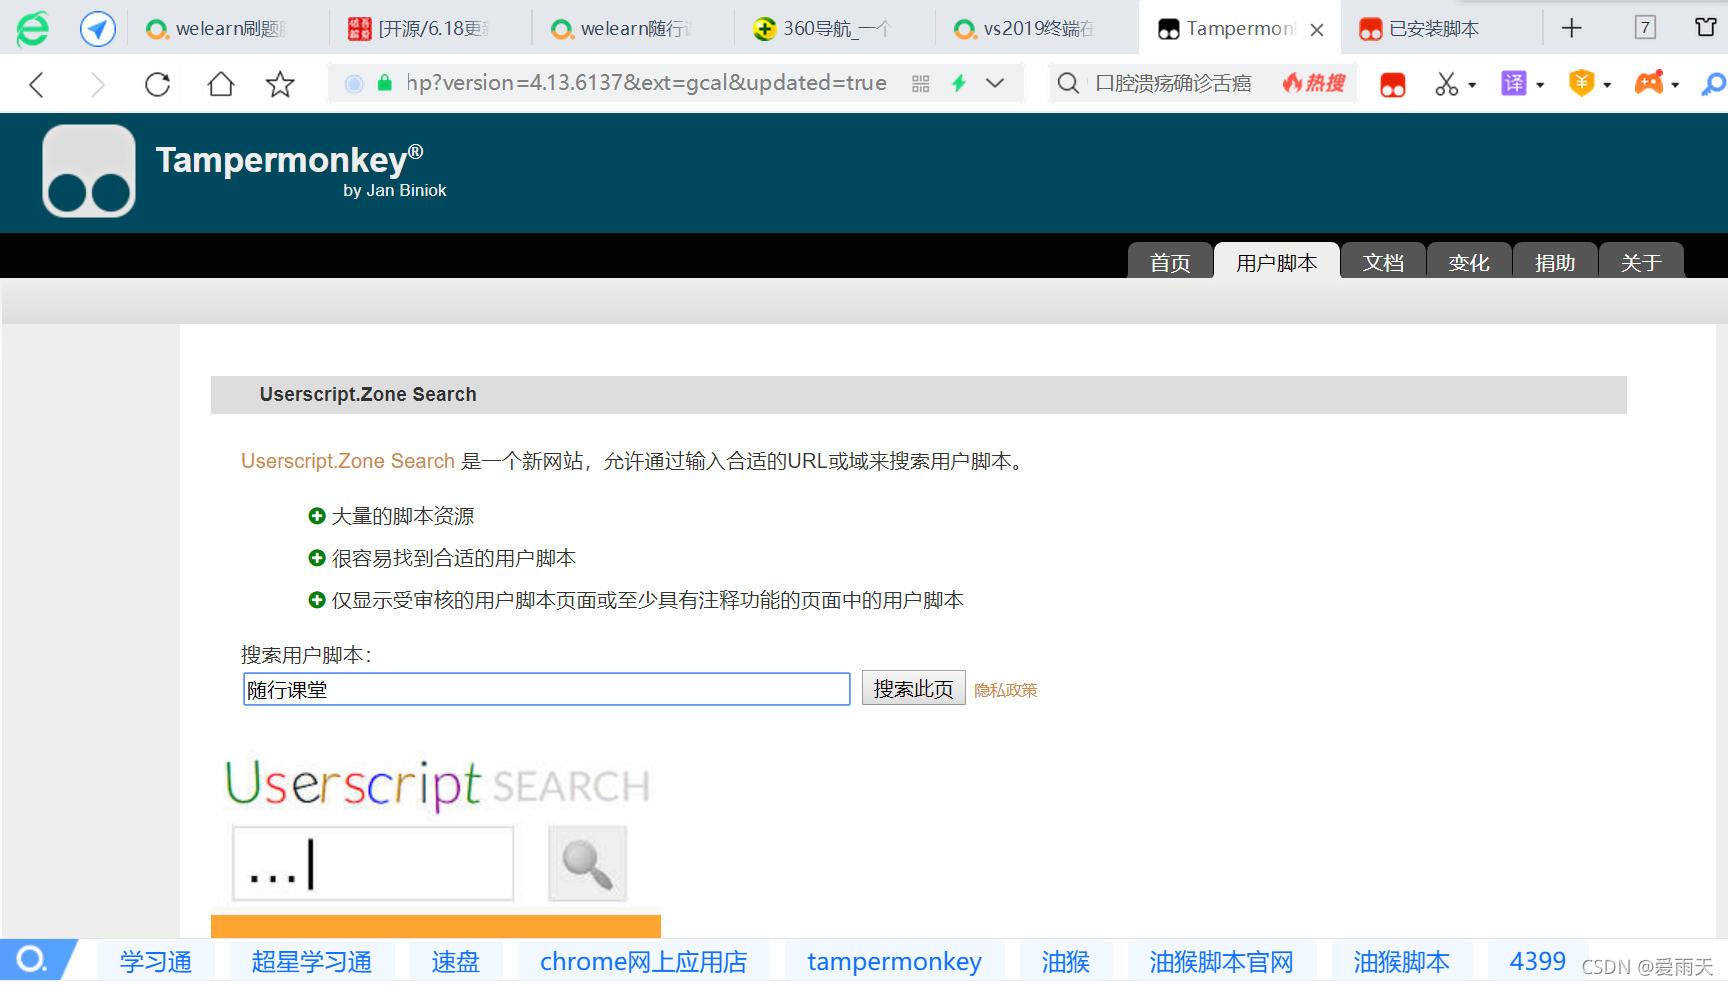The height and width of the screenshot is (985, 1728).
Task: Click the Tampermonkey extension icon in the browser toolbar
Action: (1392, 84)
